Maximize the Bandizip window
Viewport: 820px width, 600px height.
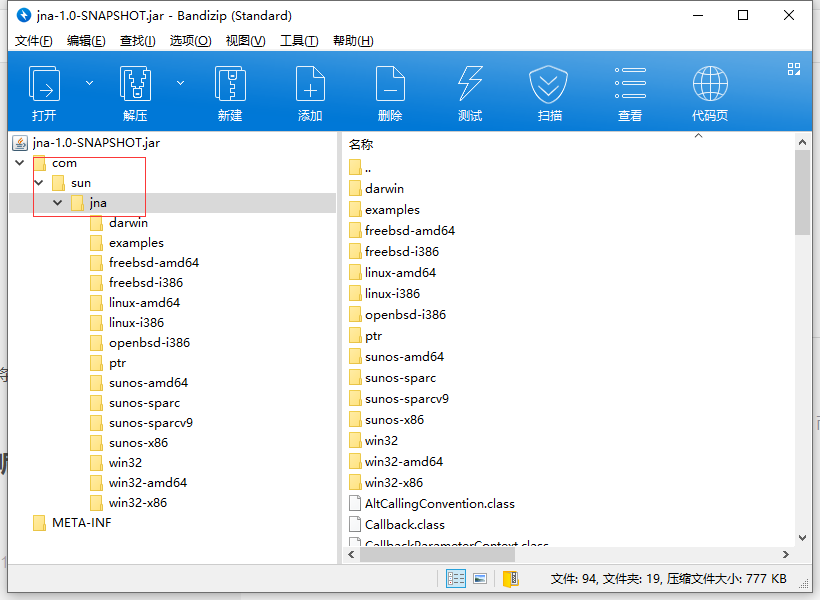click(x=743, y=15)
